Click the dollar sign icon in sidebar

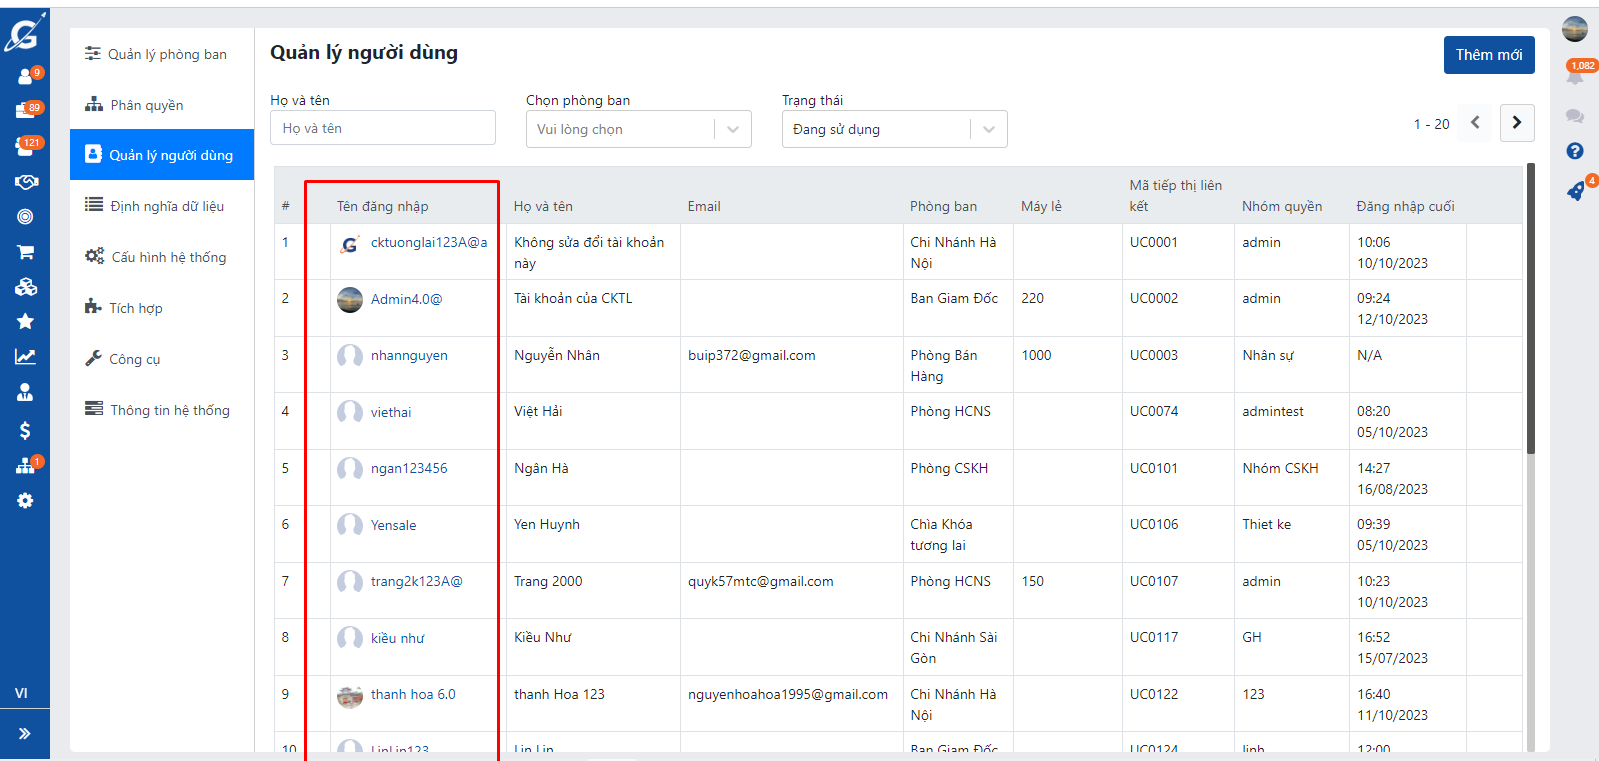click(x=25, y=430)
